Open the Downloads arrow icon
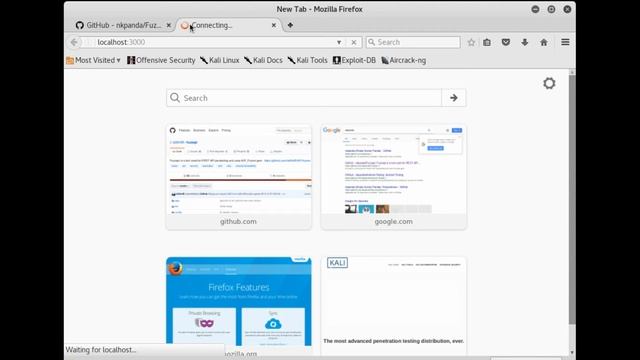 coord(524,42)
